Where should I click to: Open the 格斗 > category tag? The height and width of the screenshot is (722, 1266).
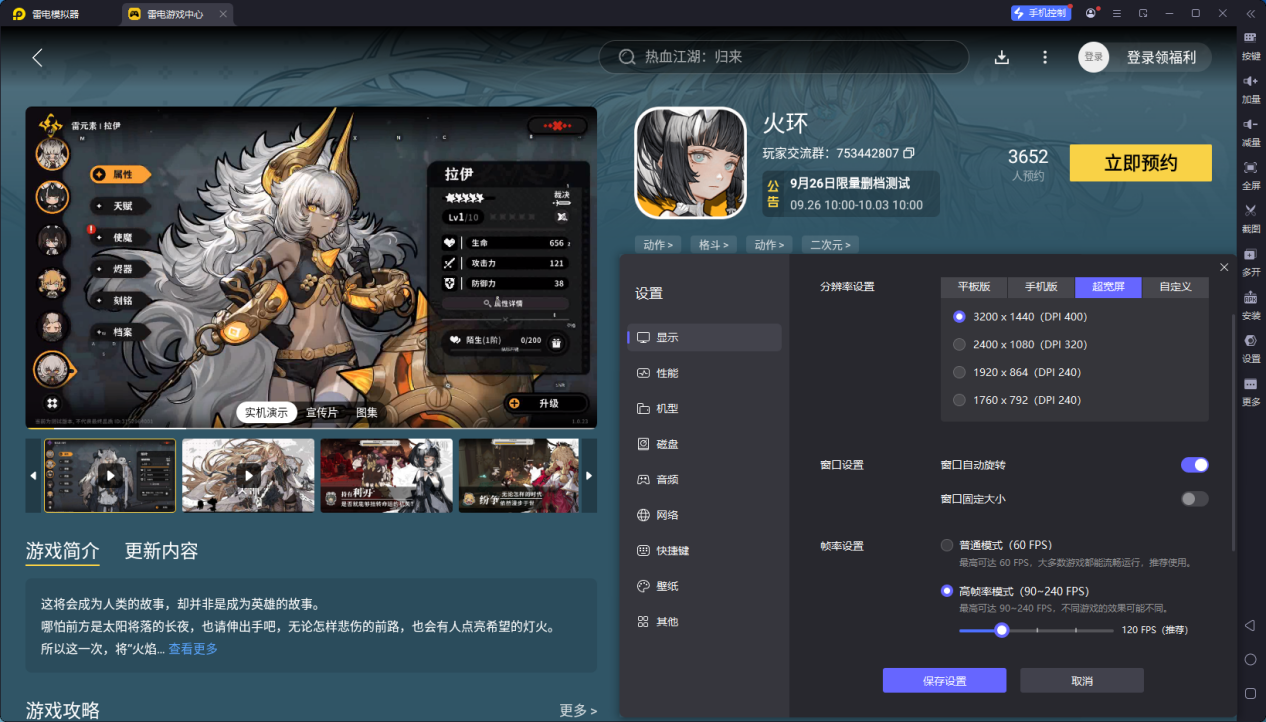[714, 244]
